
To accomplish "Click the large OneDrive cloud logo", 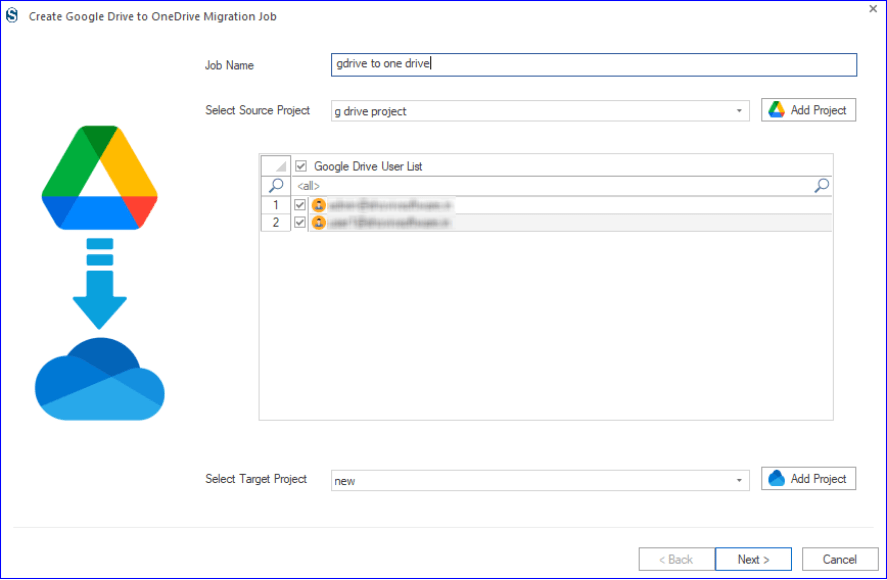I will point(100,379).
